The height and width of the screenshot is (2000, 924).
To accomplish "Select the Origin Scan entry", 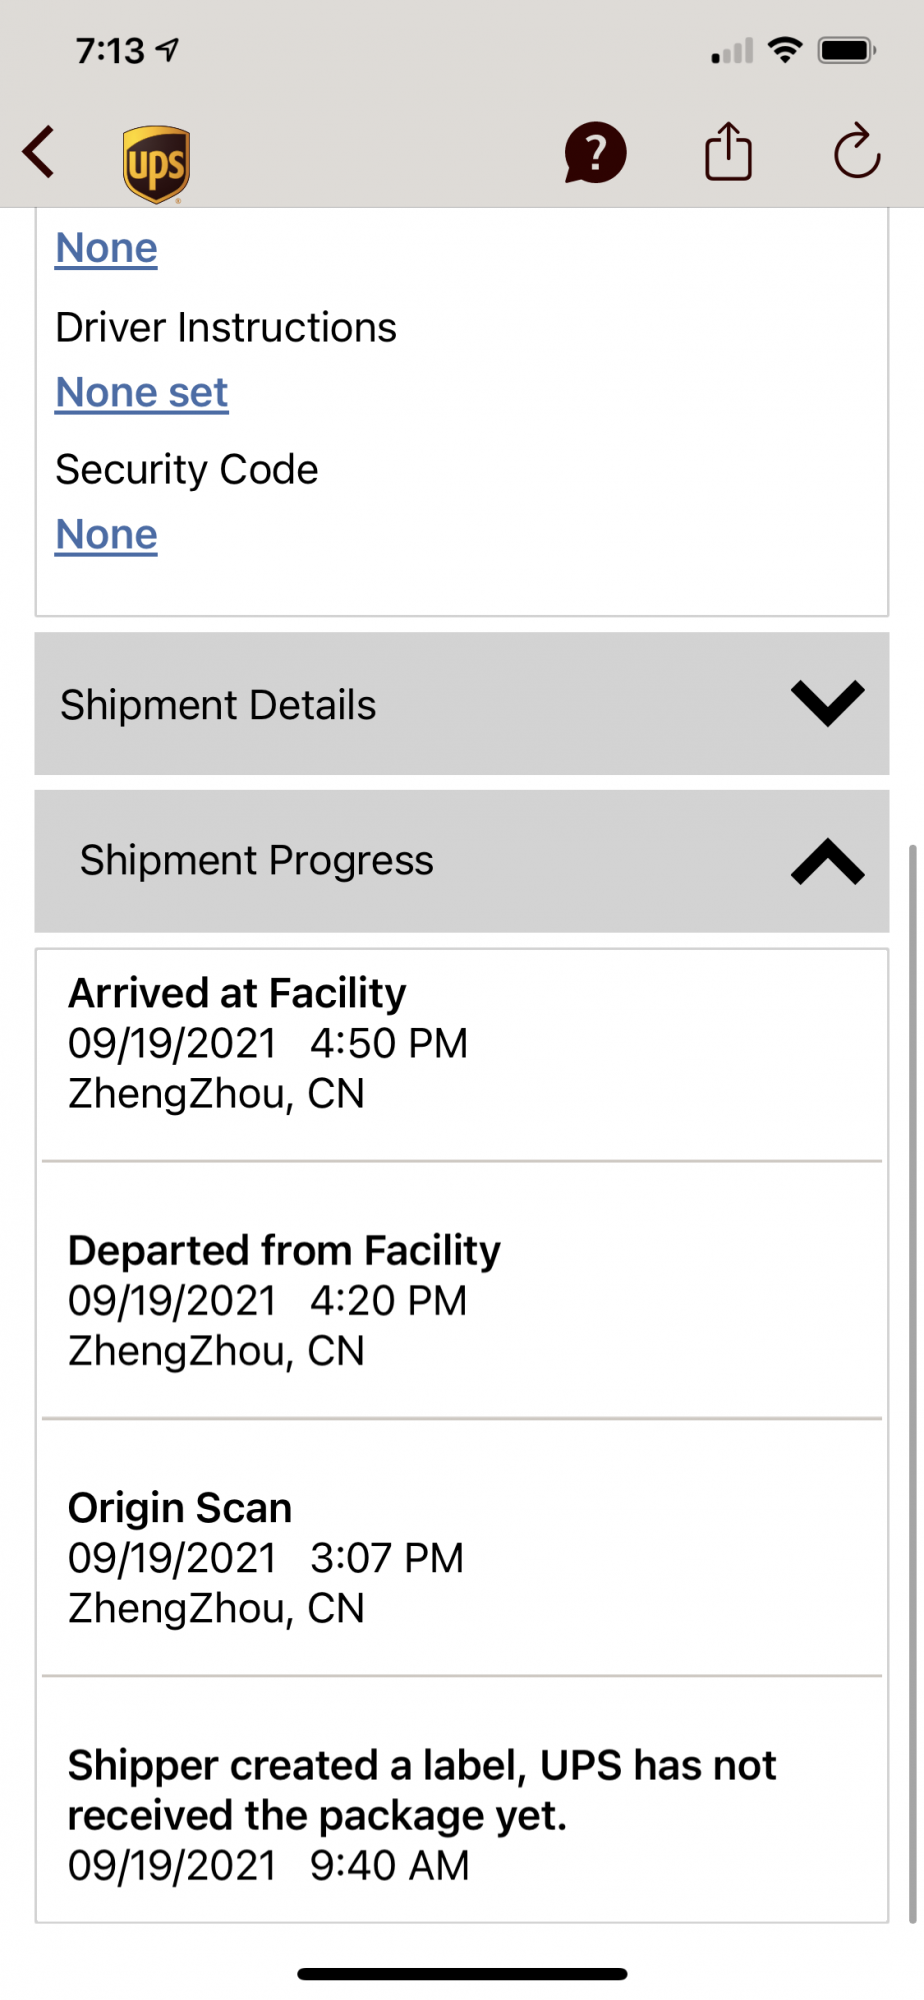I will [x=460, y=1557].
